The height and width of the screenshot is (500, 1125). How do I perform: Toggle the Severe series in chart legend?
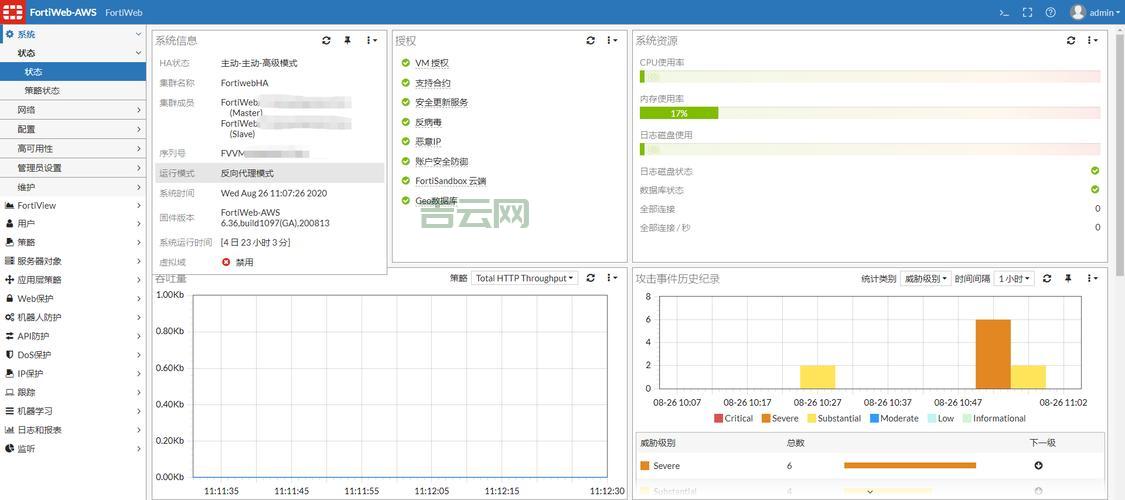(x=779, y=418)
